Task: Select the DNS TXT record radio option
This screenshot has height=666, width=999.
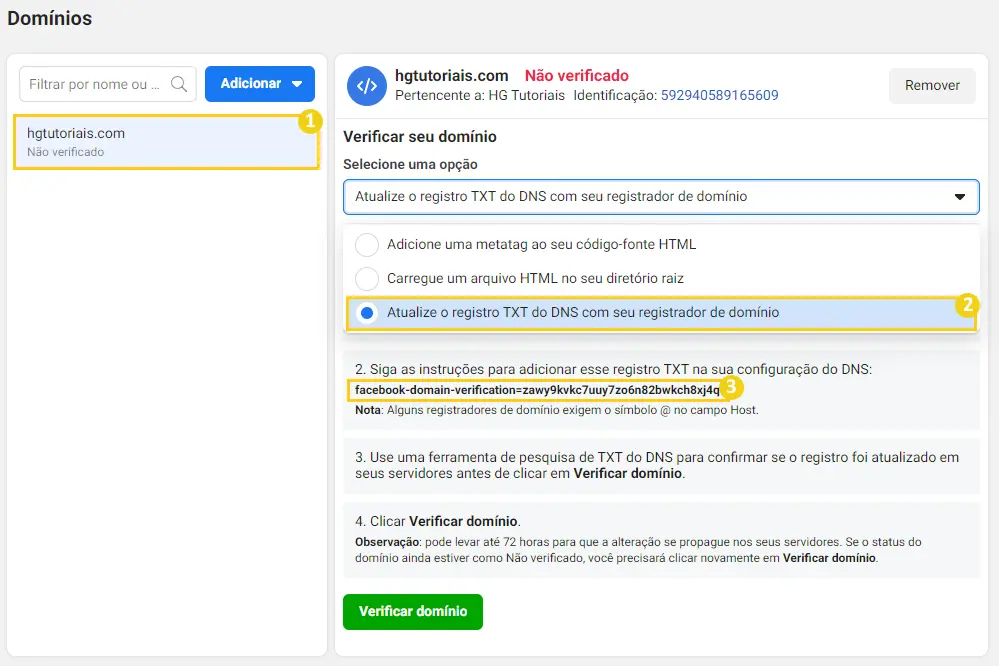Action: click(x=367, y=313)
